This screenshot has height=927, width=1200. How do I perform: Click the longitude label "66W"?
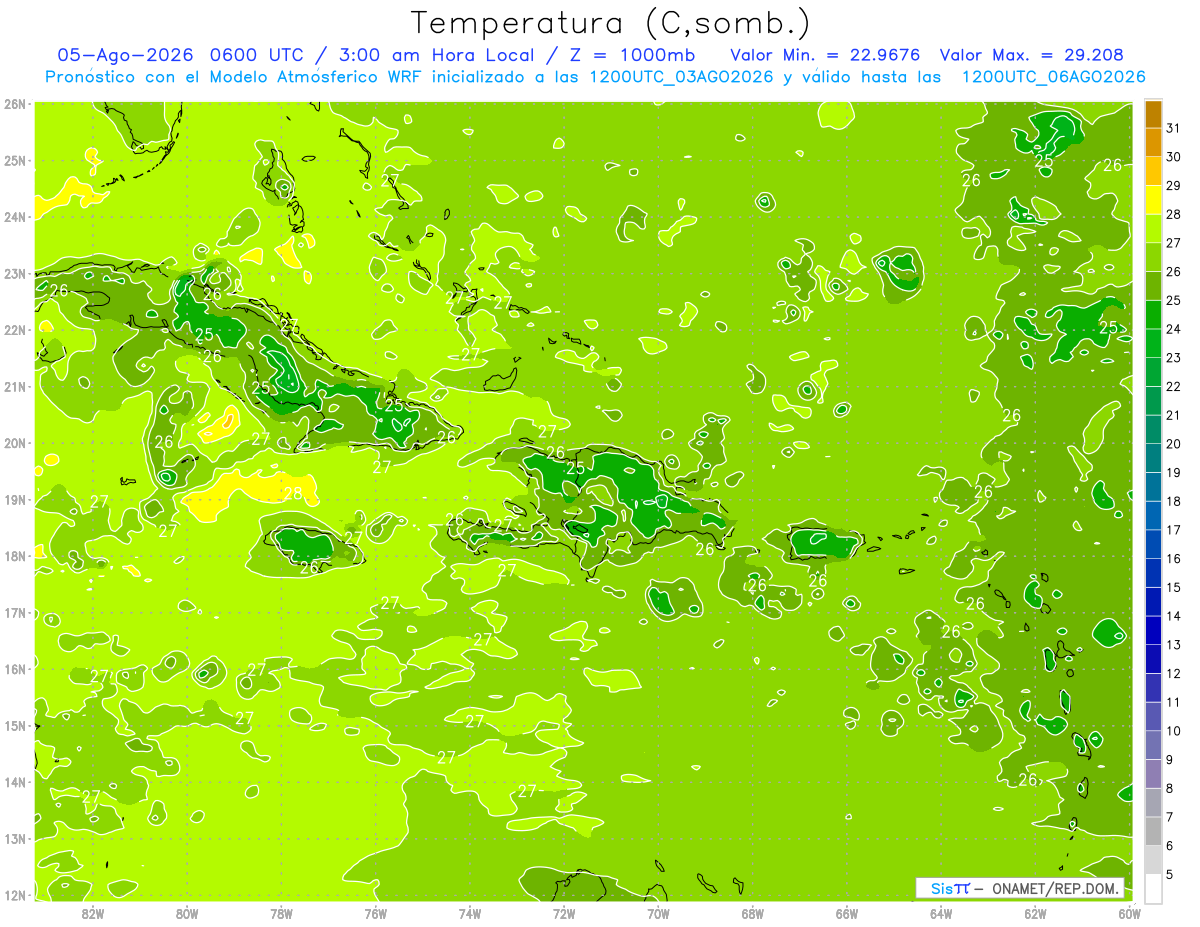pos(847,913)
